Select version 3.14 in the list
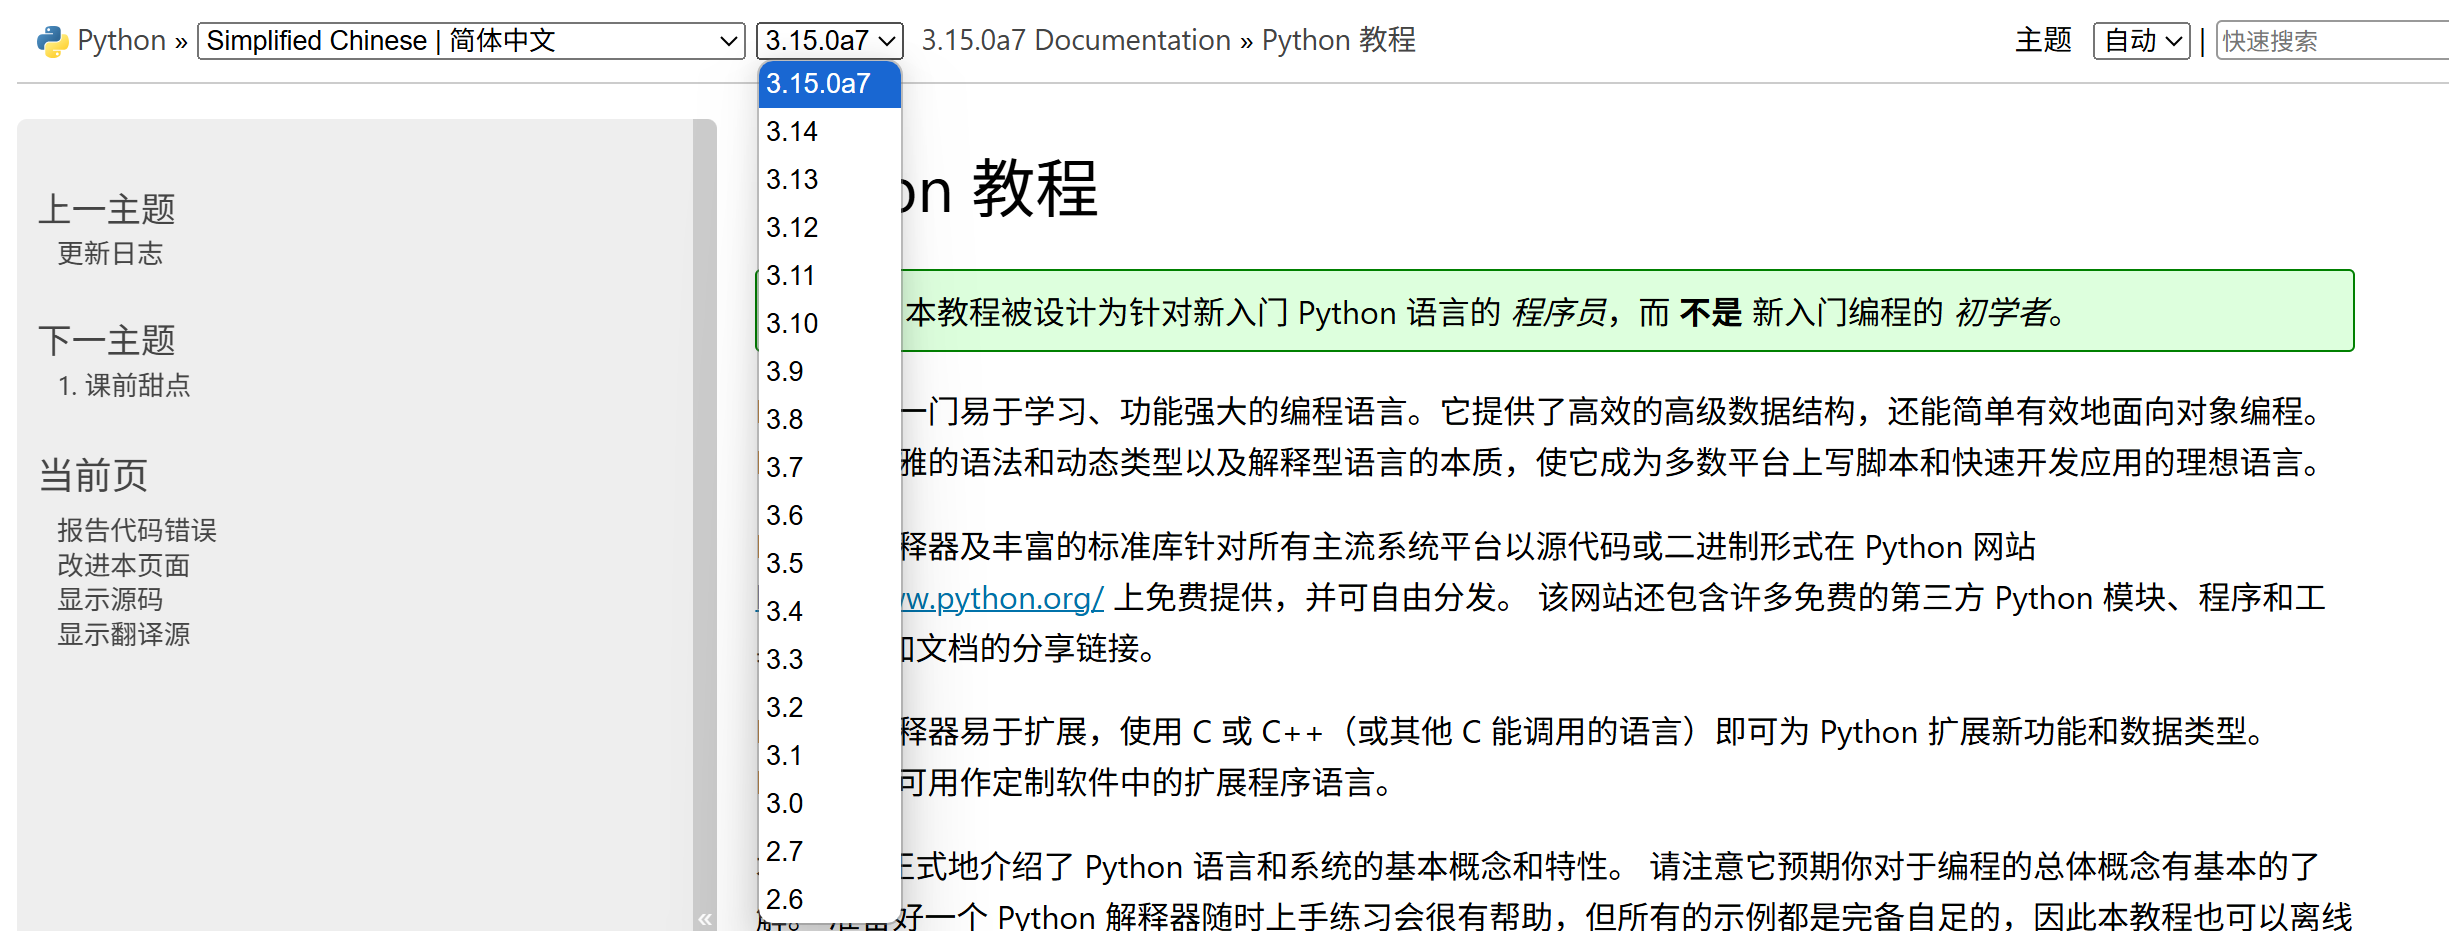The image size is (2449, 931). click(830, 131)
